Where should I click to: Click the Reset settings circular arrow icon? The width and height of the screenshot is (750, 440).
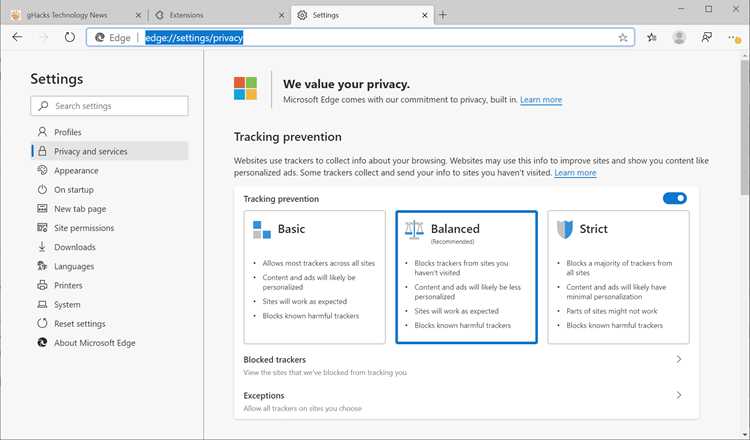[x=42, y=323]
